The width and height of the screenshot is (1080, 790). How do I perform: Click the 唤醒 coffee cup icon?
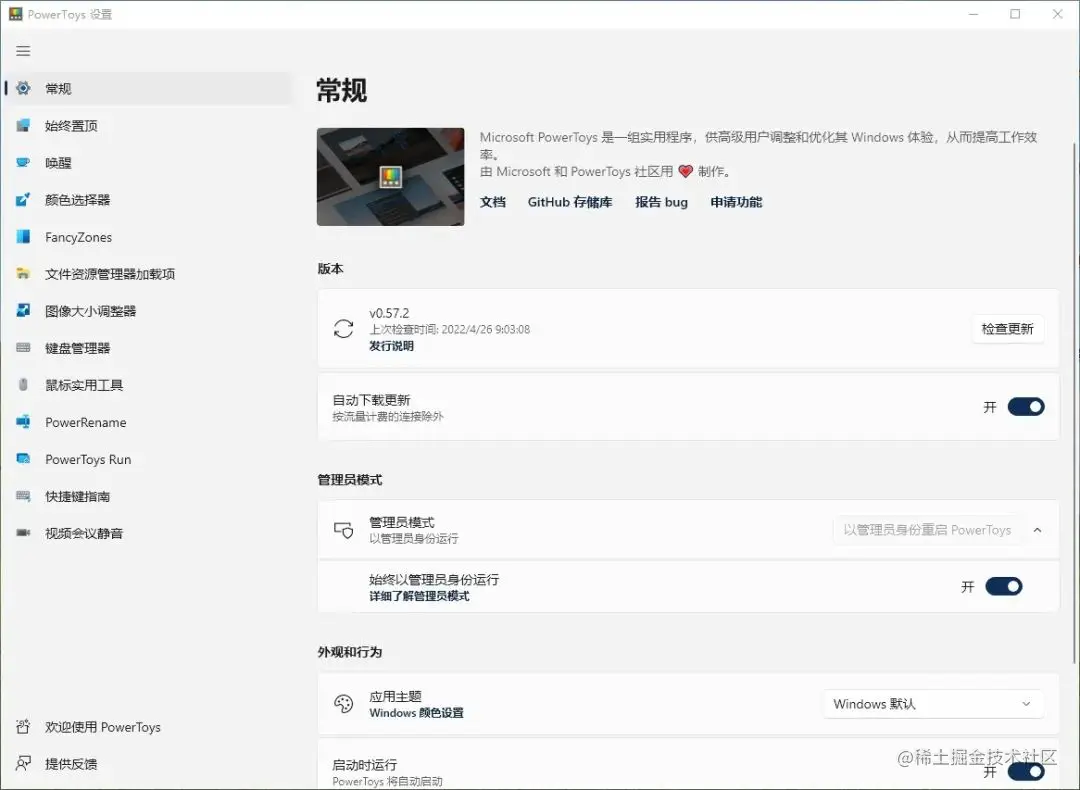pos(23,163)
